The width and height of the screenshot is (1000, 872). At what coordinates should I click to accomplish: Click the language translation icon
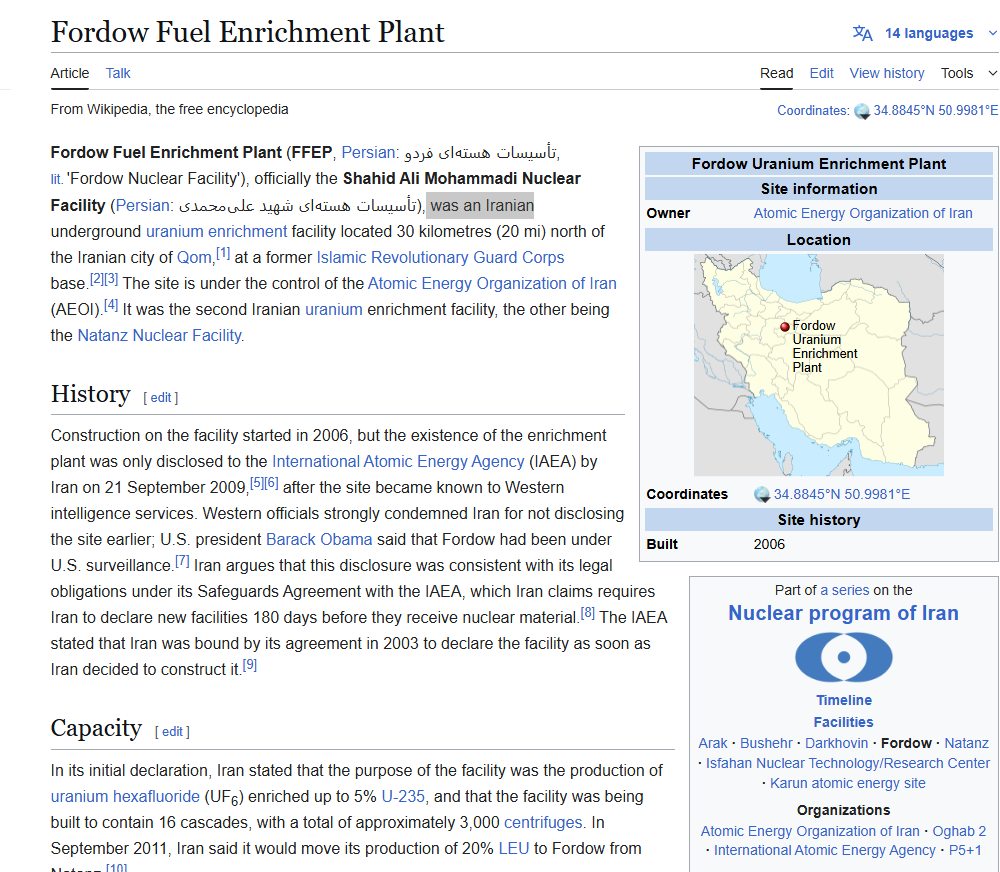click(x=862, y=33)
